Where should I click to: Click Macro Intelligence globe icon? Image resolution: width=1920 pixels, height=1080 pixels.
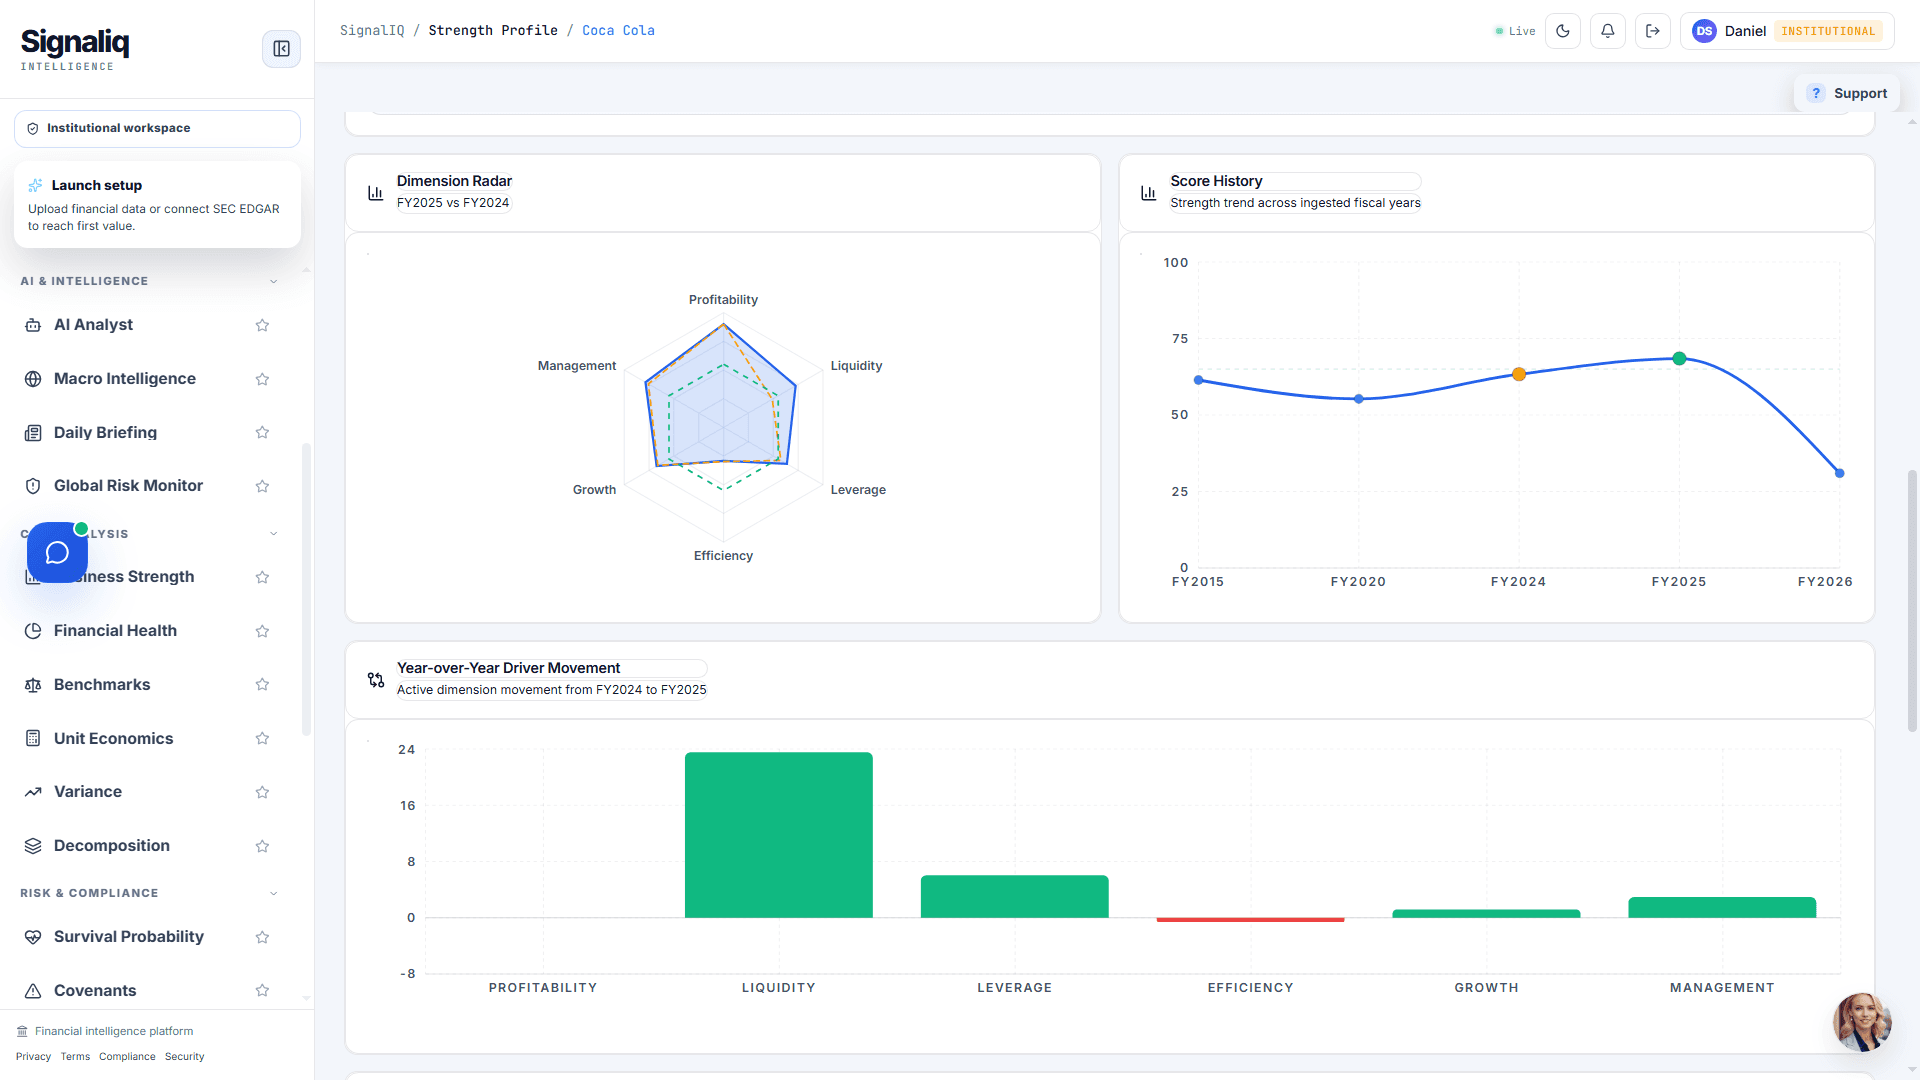(33, 379)
